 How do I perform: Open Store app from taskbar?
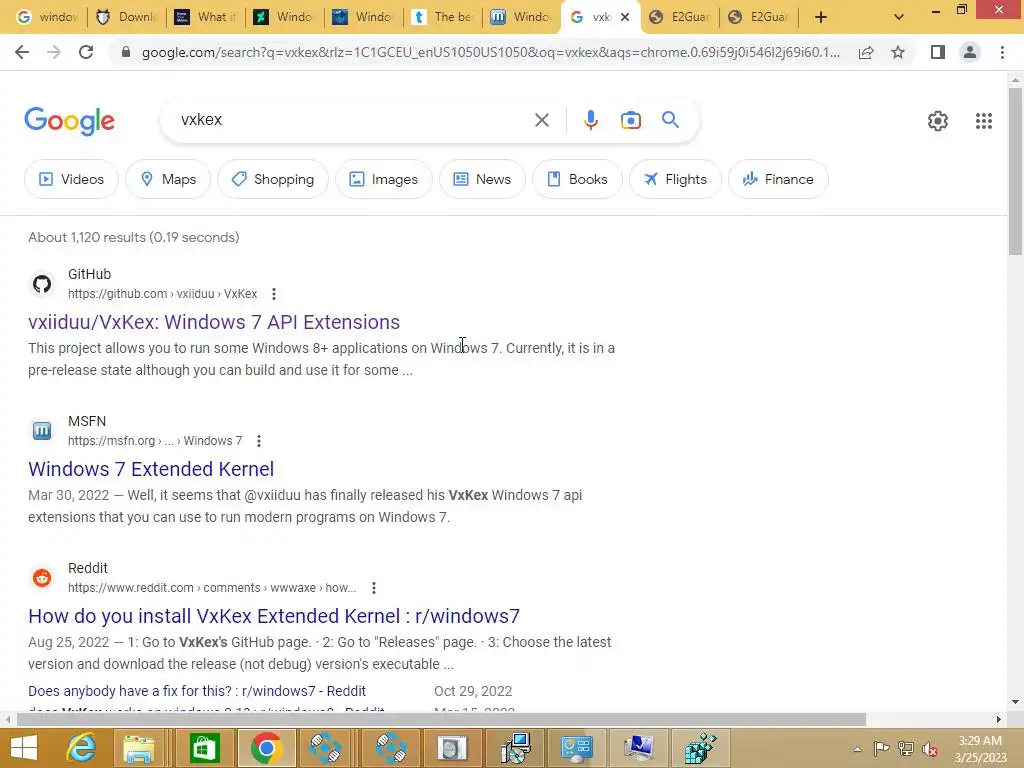(x=204, y=748)
